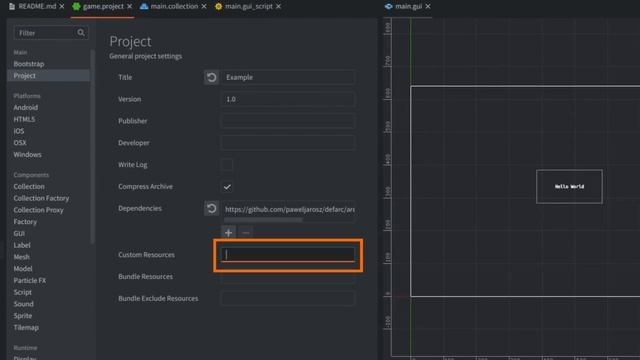Remove a dependency with the minus button
The image size is (640, 360).
click(246, 233)
